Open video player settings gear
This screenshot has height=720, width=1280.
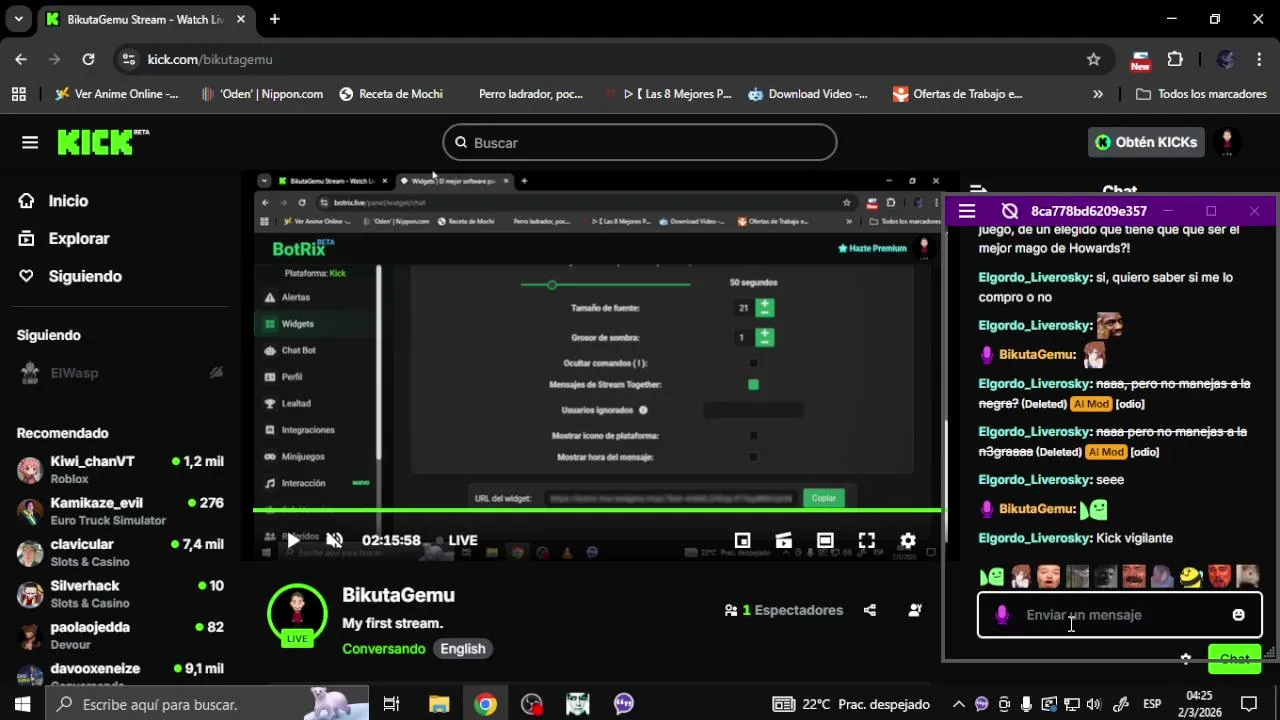[908, 540]
